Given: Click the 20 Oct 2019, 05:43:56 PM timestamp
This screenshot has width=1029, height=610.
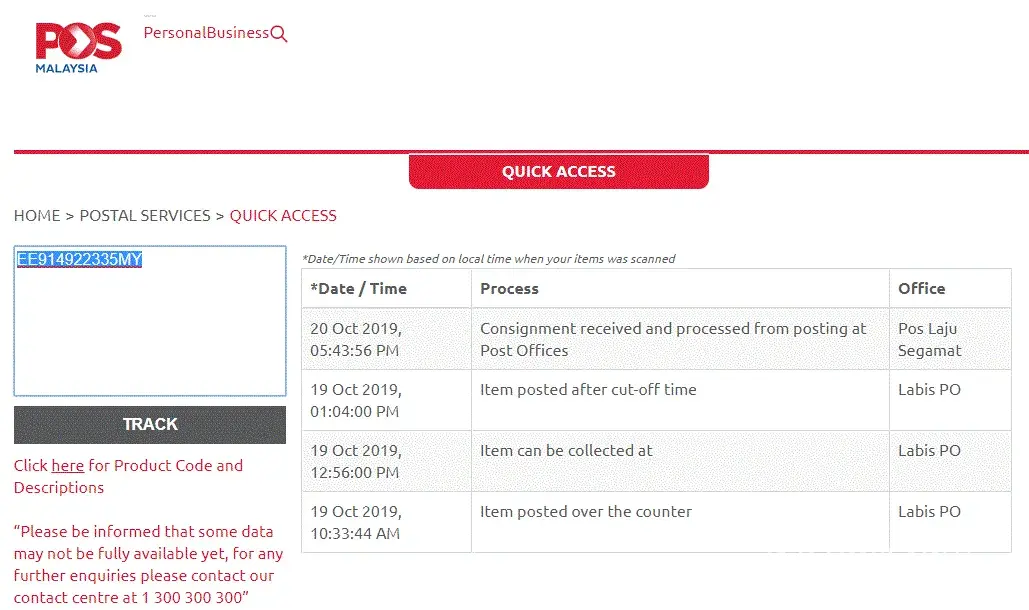Looking at the screenshot, I should click(x=356, y=339).
